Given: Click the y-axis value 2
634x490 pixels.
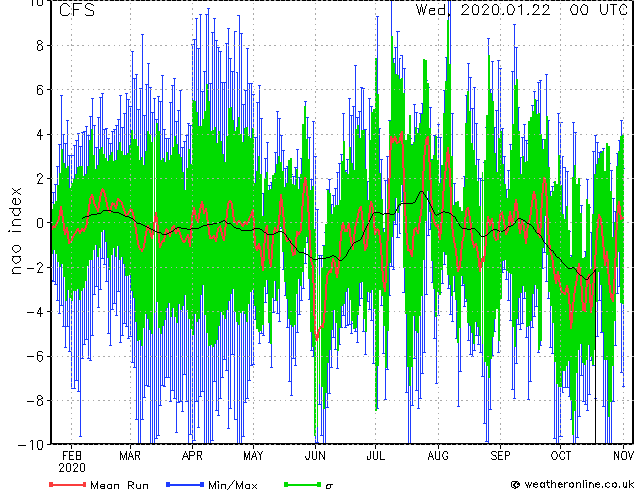Looking at the screenshot, I should point(40,179).
